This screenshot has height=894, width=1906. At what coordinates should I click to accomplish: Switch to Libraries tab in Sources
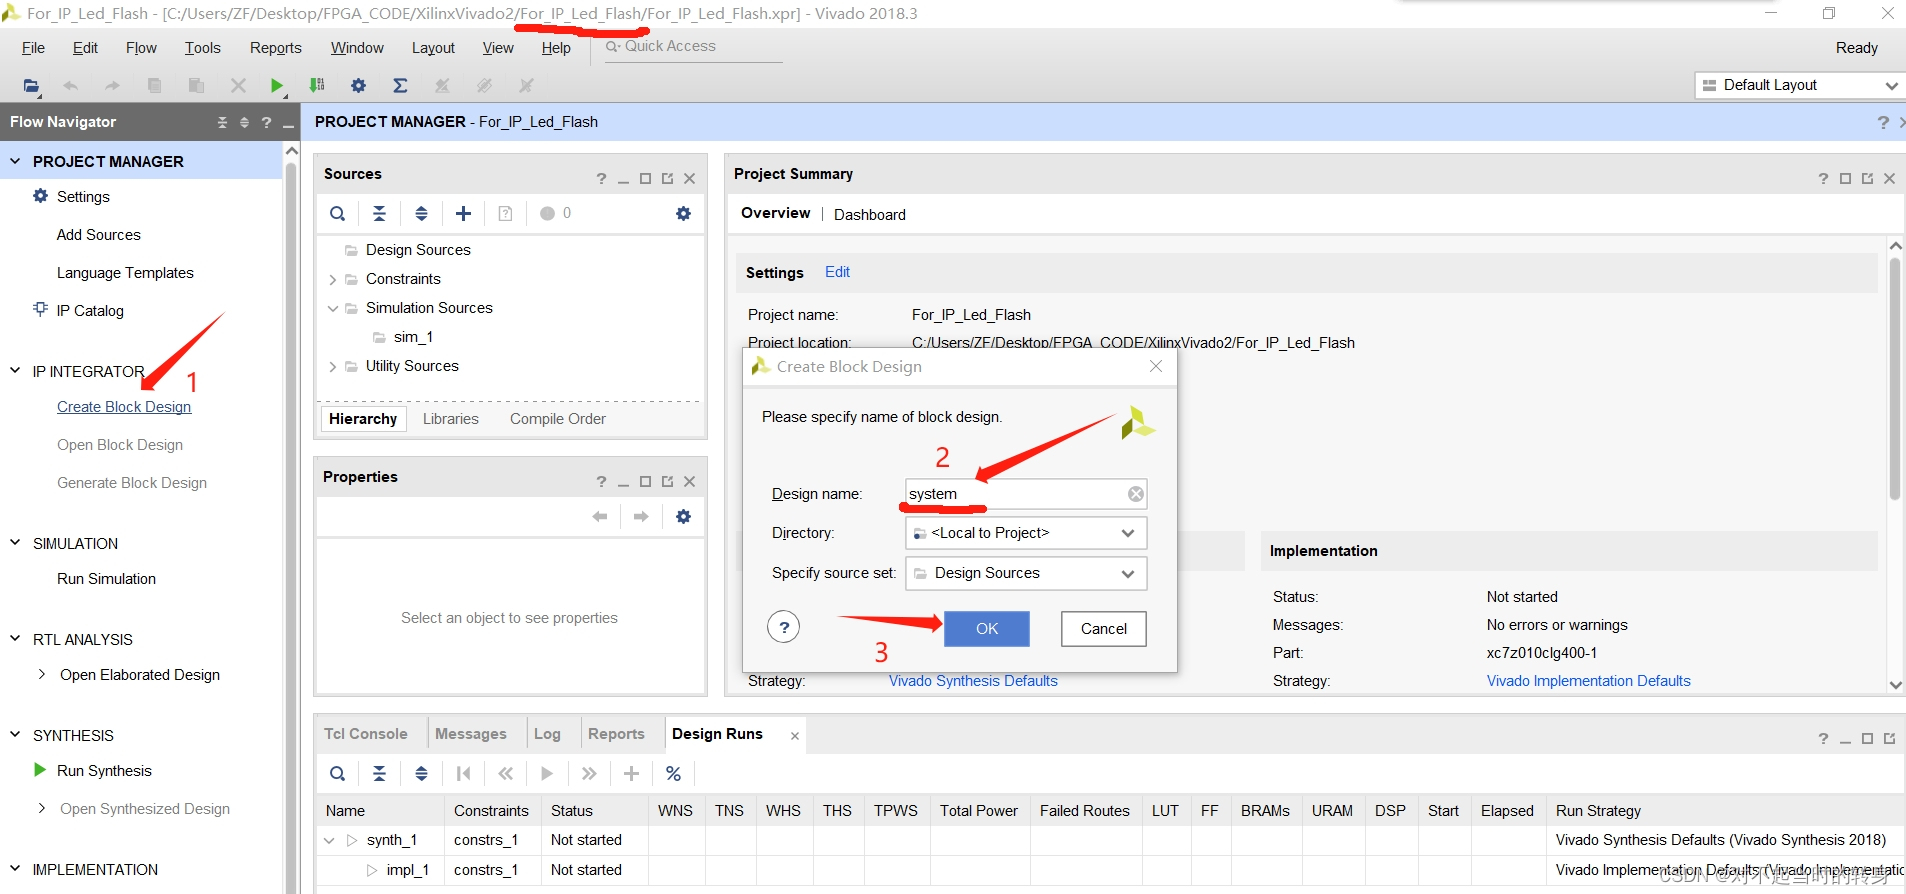point(451,419)
